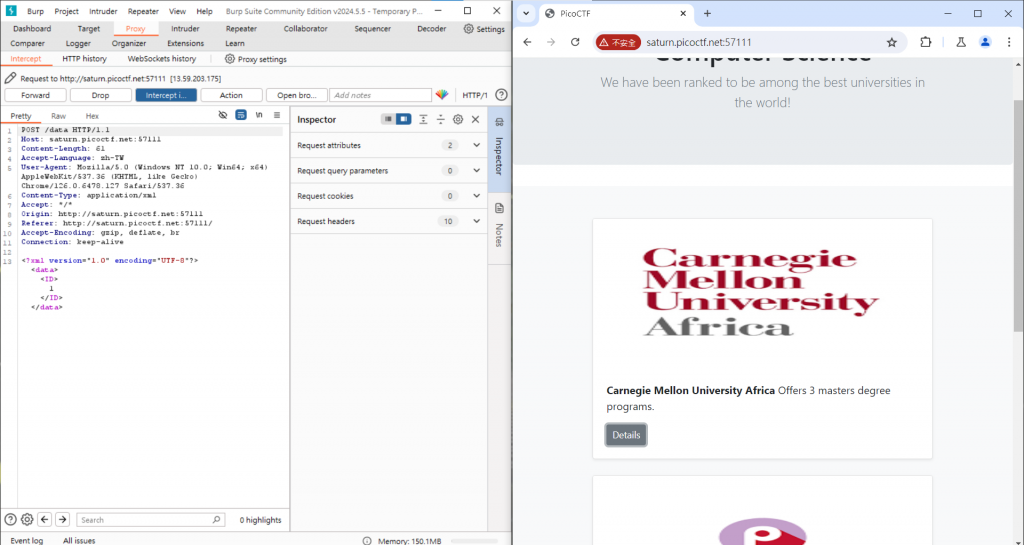Open All issues in status bar
Screen dimensions: 1024x545
79,540
